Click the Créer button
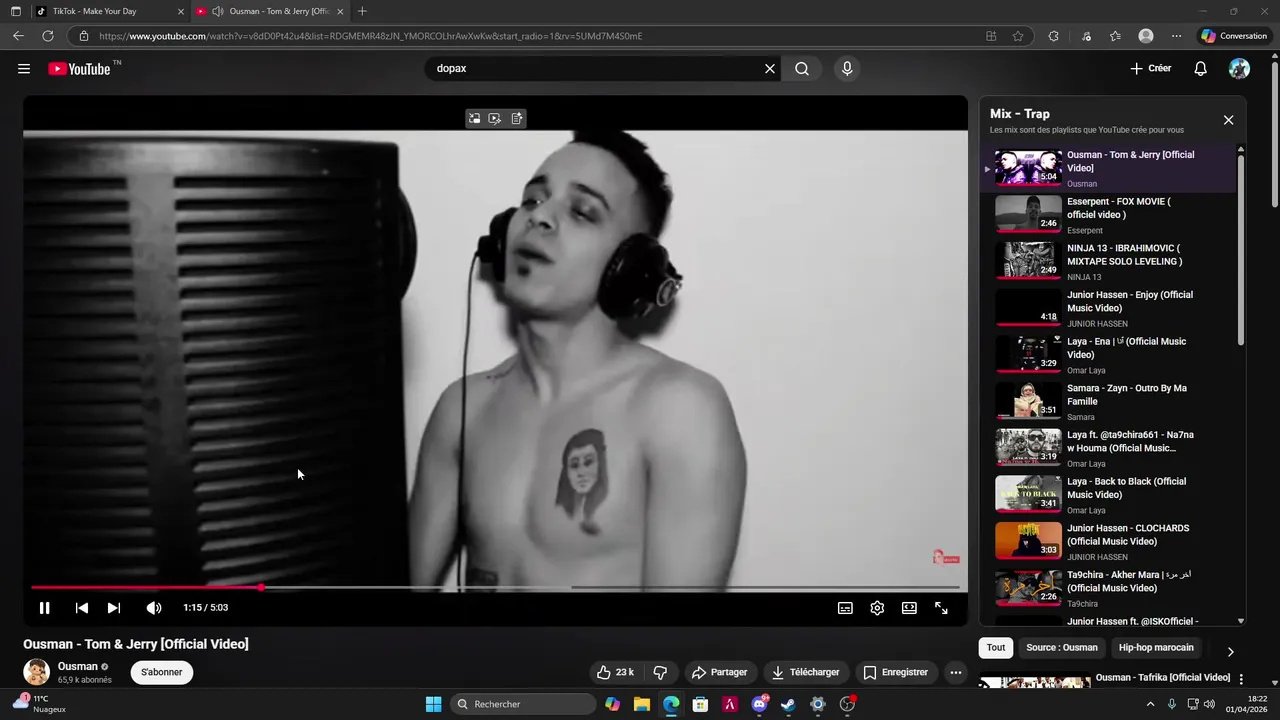 tap(1150, 69)
